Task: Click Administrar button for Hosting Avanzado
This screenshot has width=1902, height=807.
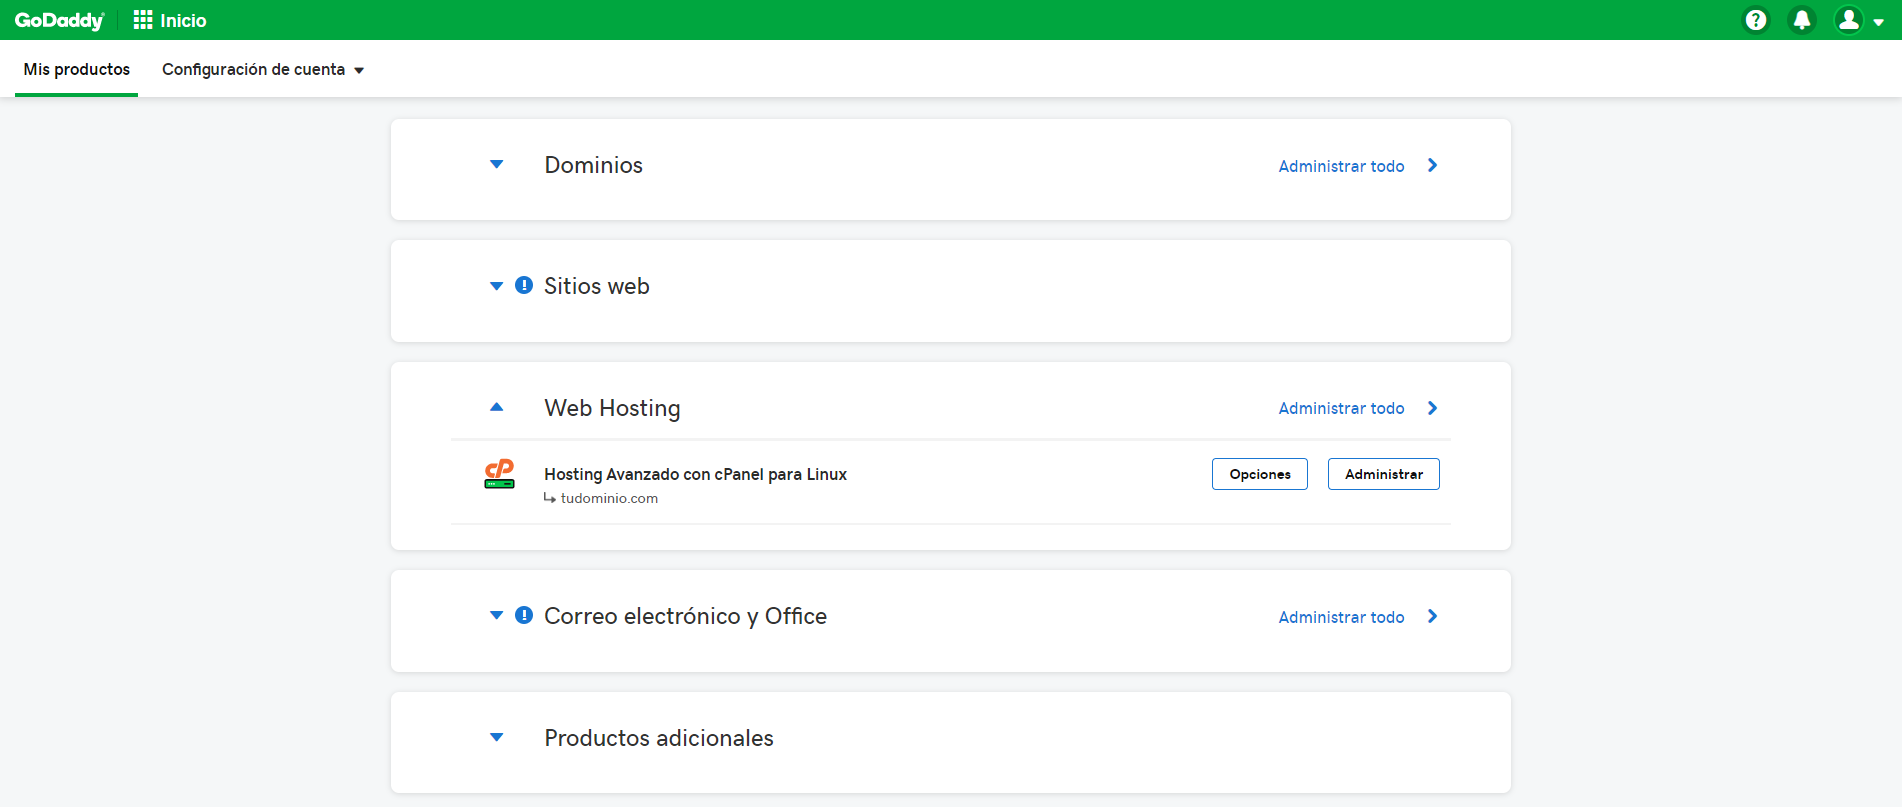Action: tap(1383, 474)
